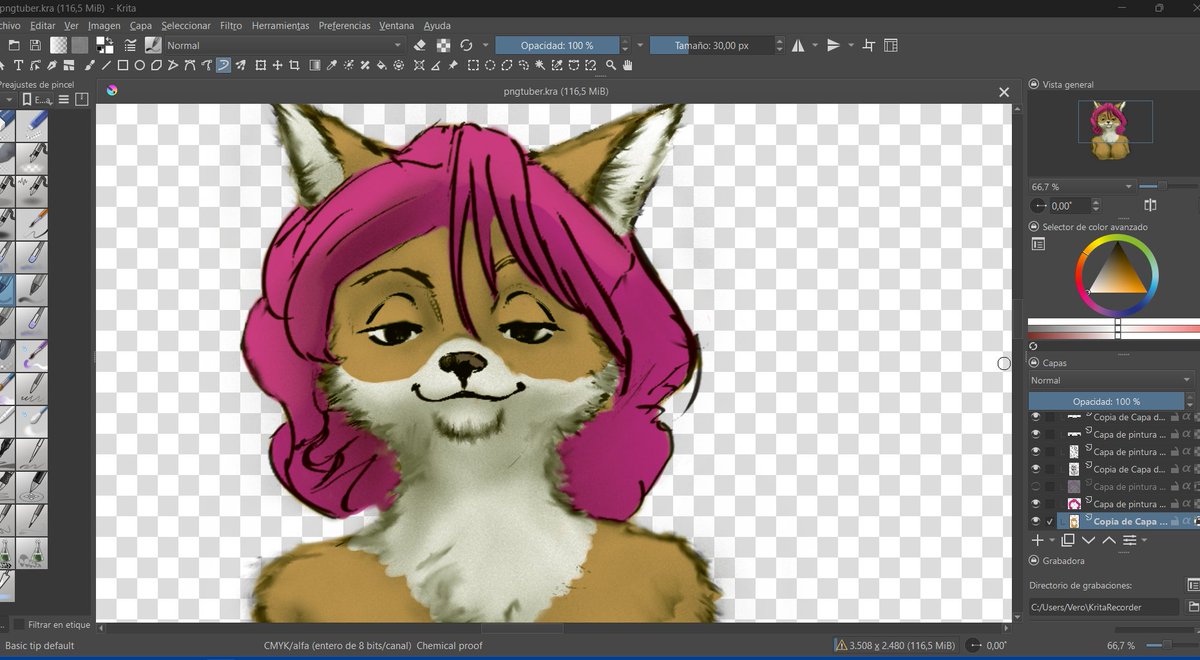Select the Freehand Brush tool

pos(90,65)
